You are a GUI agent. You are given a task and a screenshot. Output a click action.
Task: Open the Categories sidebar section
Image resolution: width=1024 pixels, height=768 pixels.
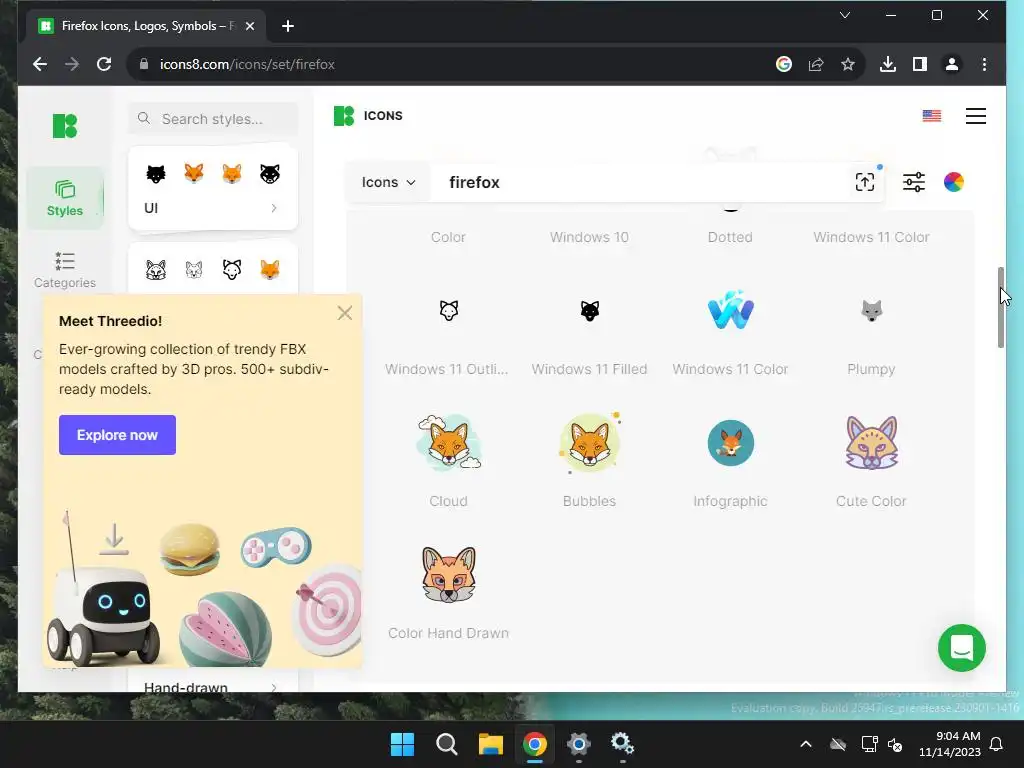click(x=65, y=270)
